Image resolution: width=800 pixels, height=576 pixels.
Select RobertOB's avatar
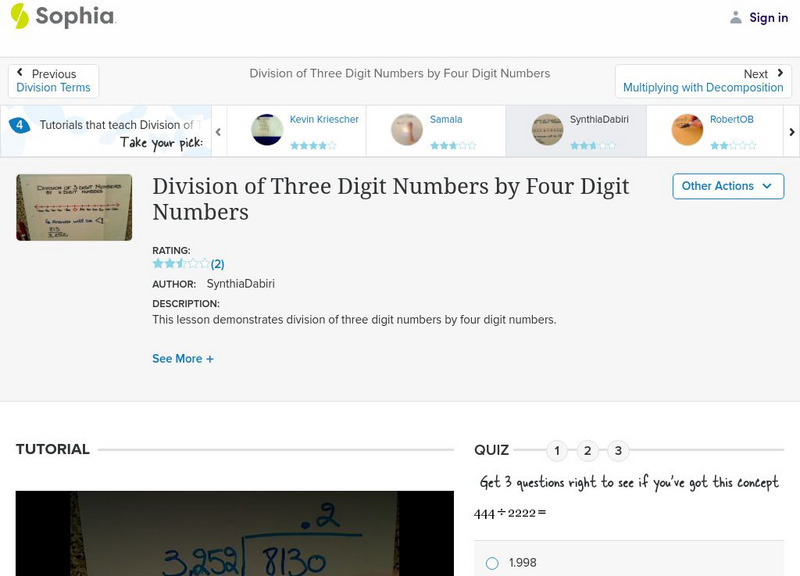coord(685,129)
